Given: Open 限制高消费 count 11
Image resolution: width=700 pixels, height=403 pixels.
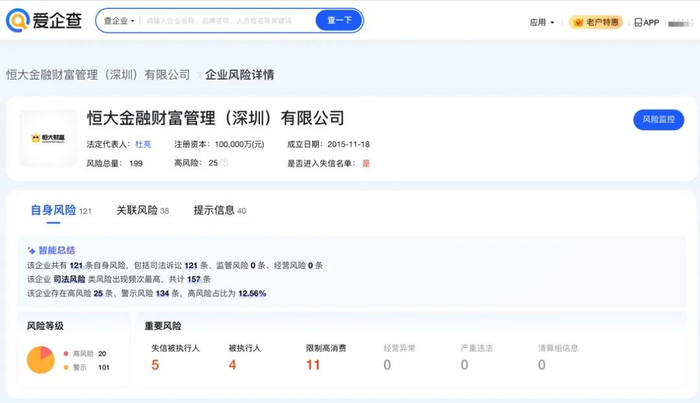Looking at the screenshot, I should [313, 365].
